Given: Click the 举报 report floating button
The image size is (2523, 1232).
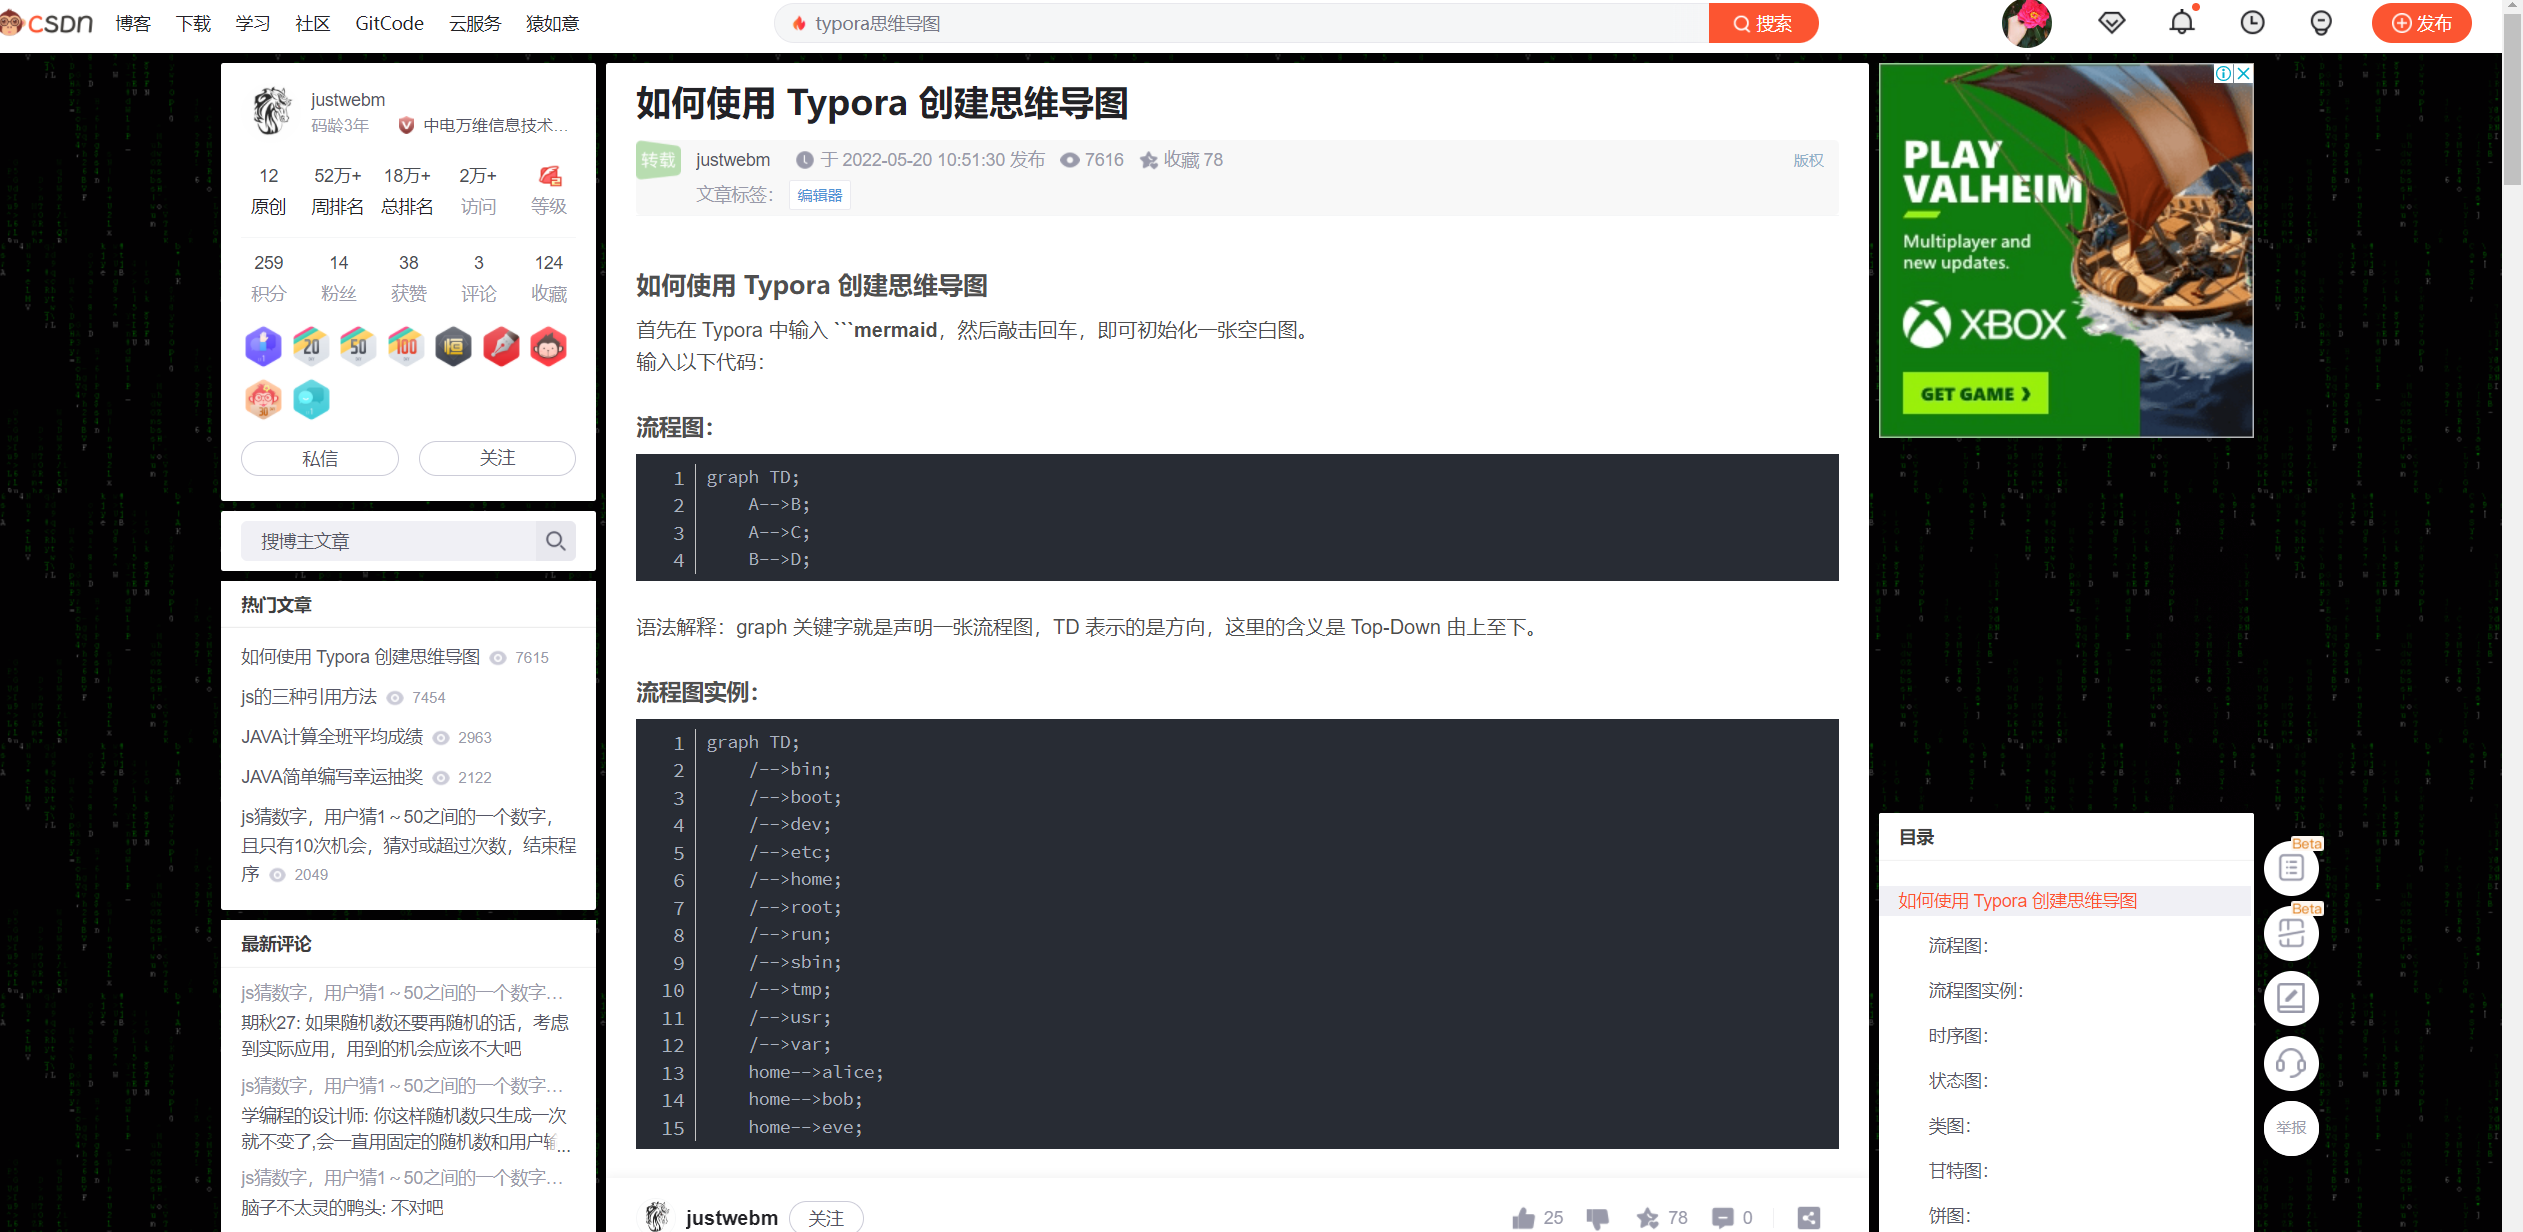Looking at the screenshot, I should pyautogui.click(x=2291, y=1128).
